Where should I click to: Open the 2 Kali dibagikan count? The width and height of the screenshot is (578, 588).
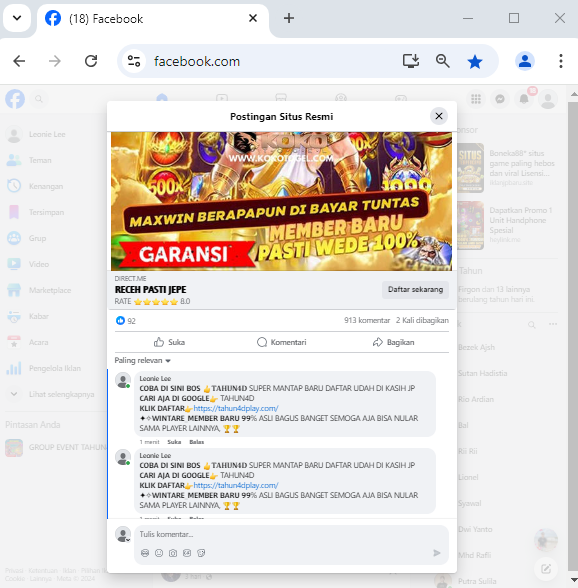click(x=422, y=320)
